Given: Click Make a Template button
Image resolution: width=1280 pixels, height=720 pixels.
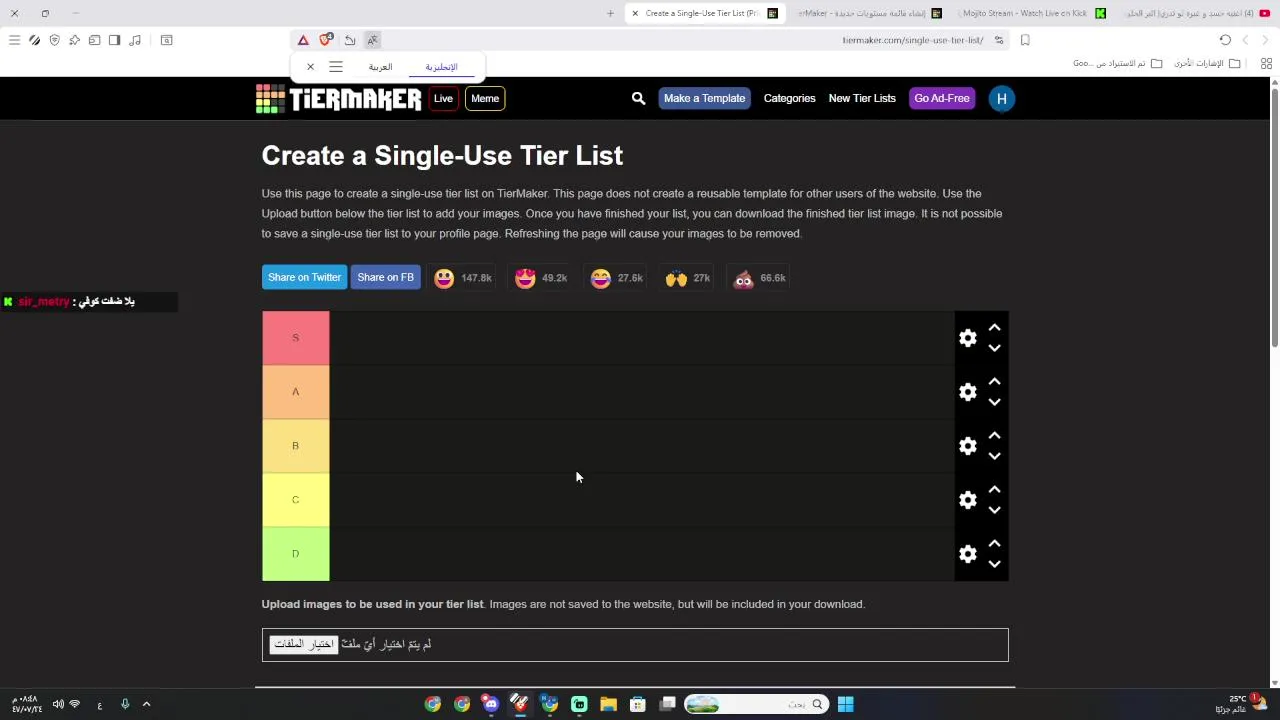Looking at the screenshot, I should click(x=704, y=98).
